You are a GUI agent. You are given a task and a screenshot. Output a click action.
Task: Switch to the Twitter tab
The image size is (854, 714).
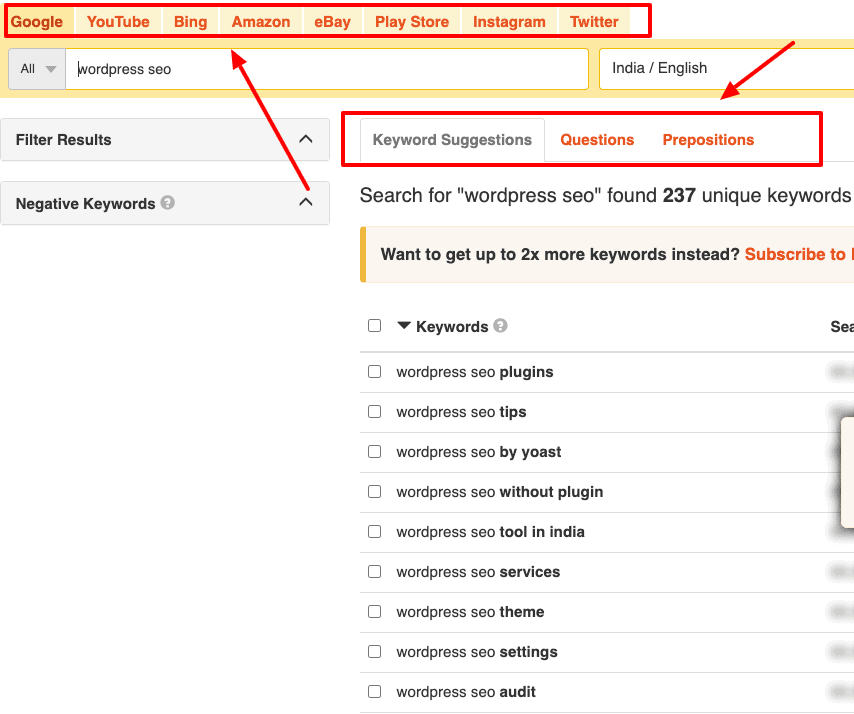click(x=594, y=22)
